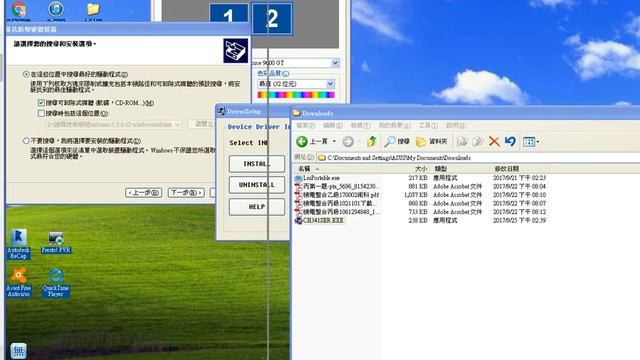Click the date 2017/9/21 下午 02:23

tap(519, 178)
